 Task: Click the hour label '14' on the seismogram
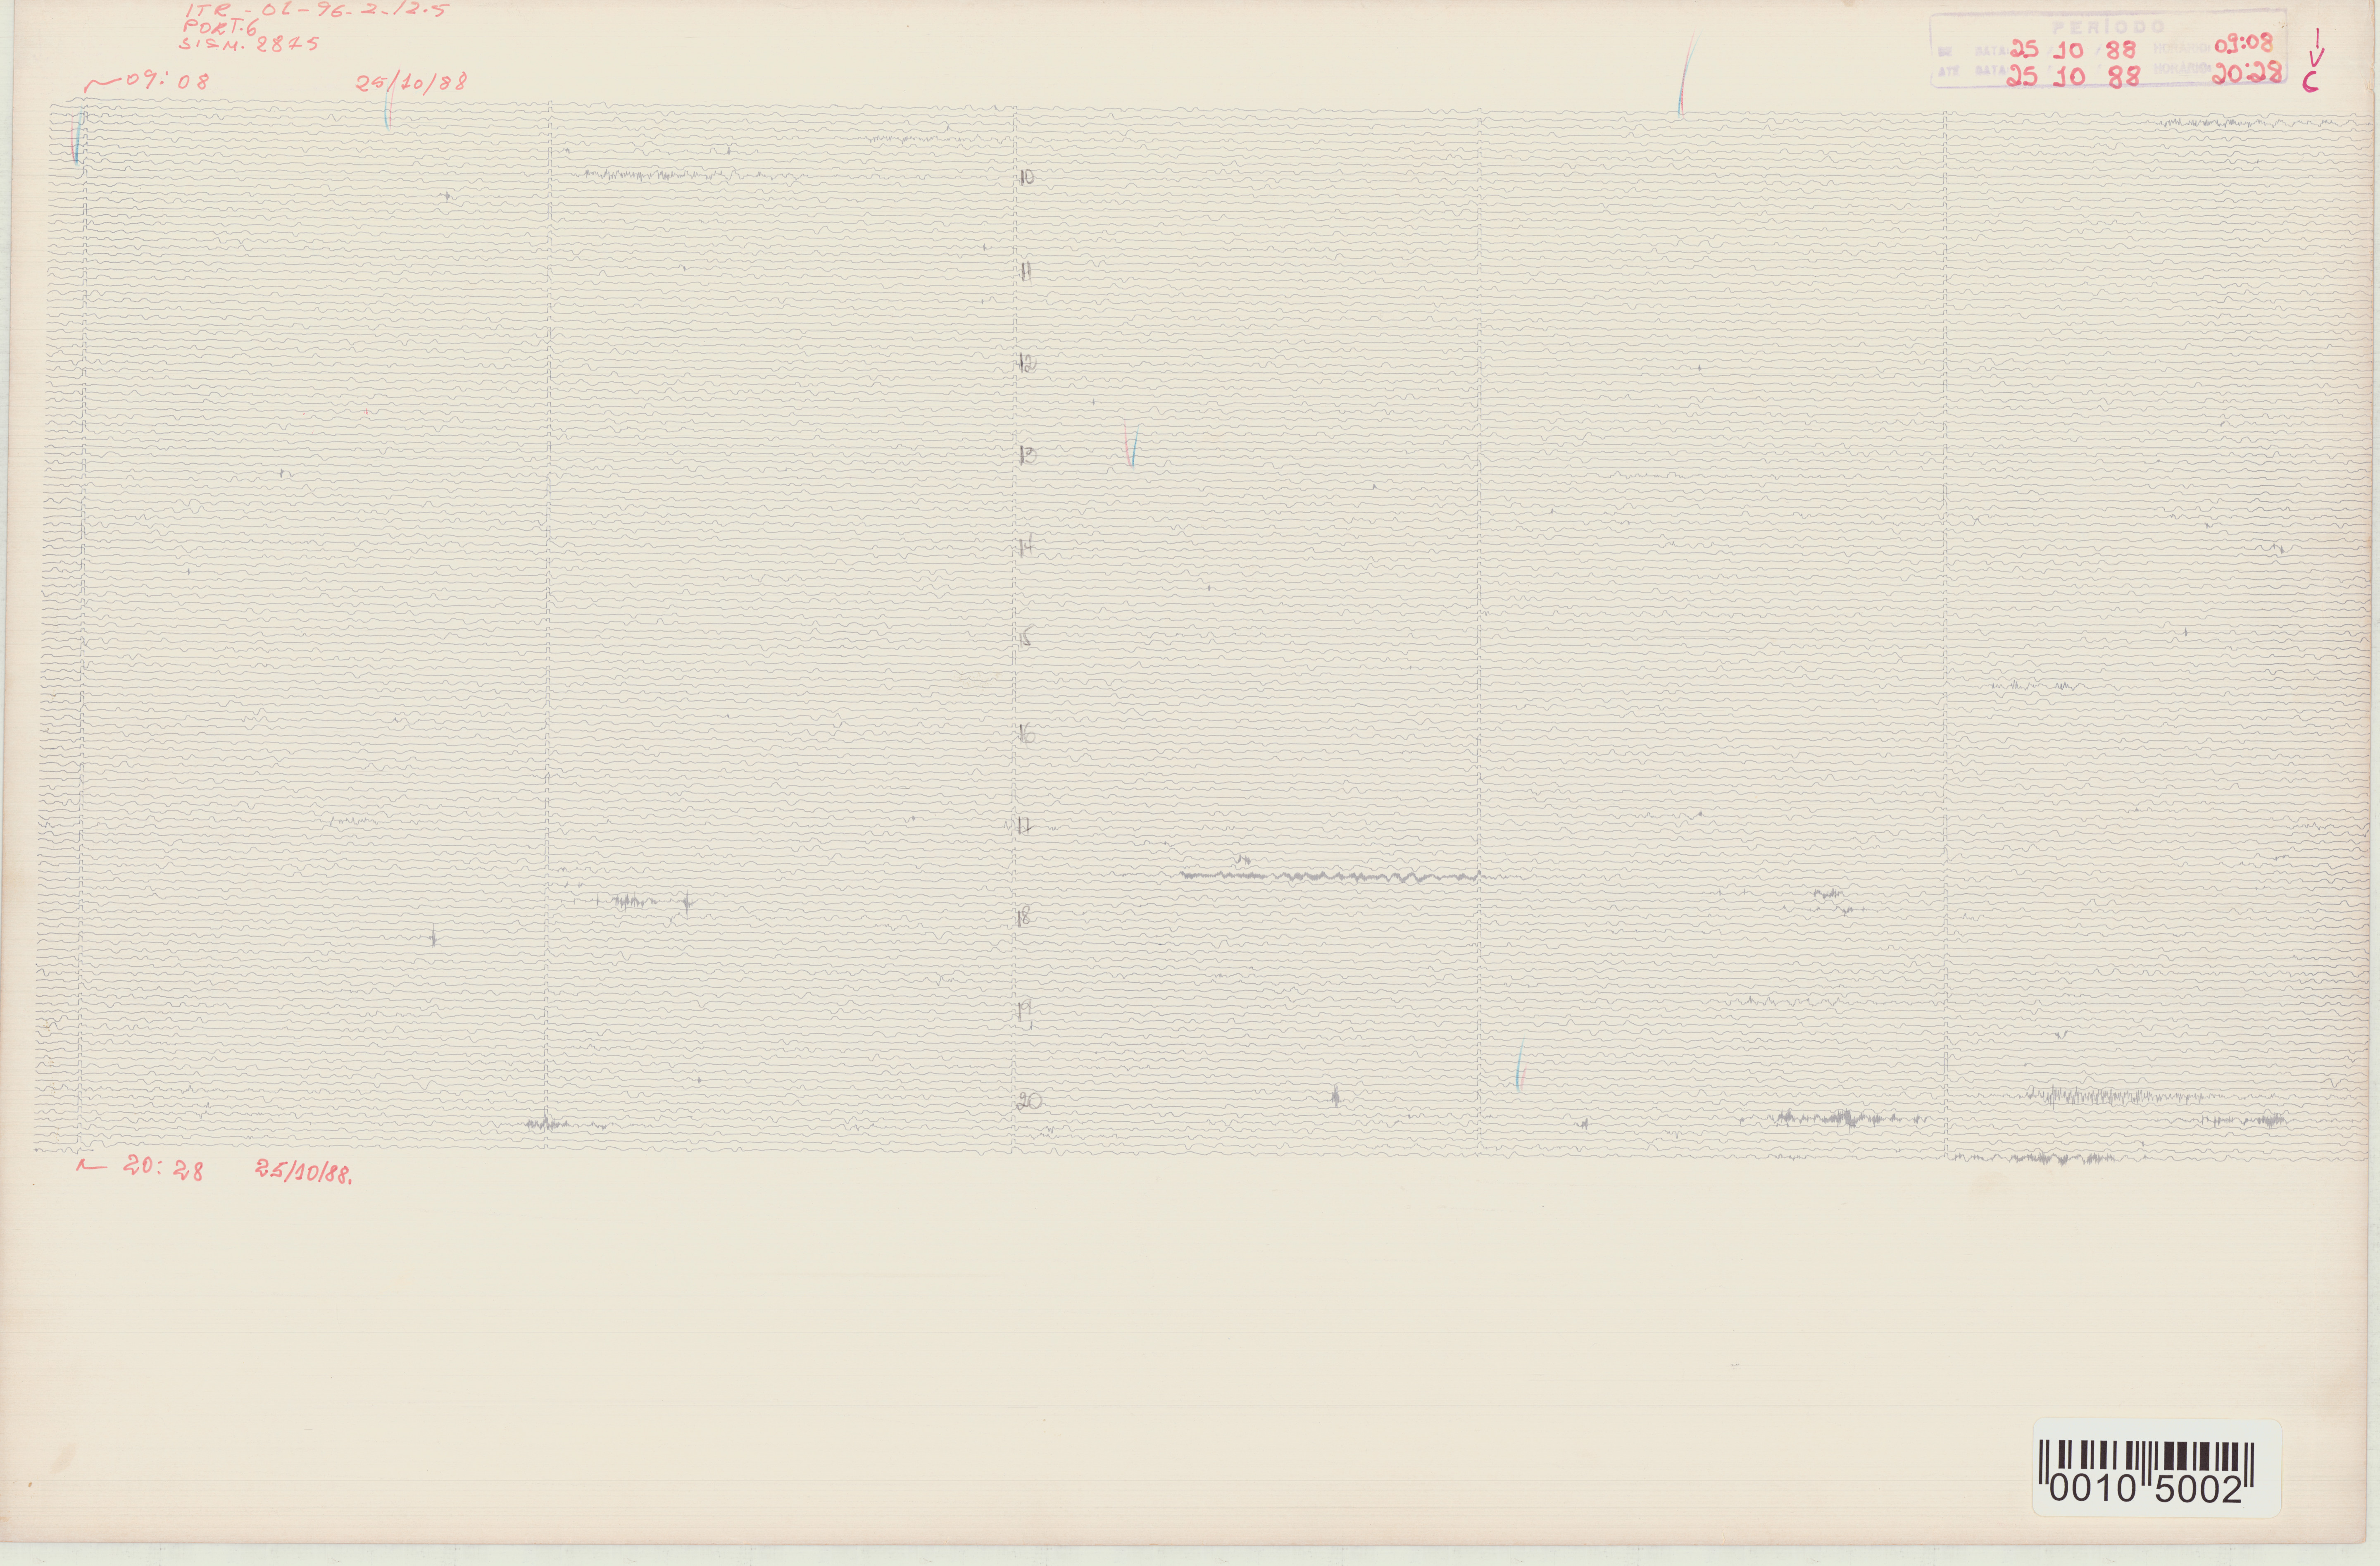click(1026, 547)
